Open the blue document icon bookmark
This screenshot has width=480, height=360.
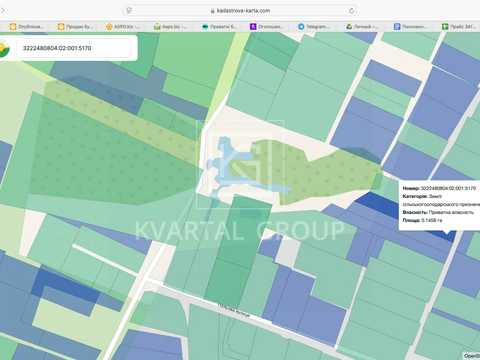pyautogui.click(x=410, y=27)
